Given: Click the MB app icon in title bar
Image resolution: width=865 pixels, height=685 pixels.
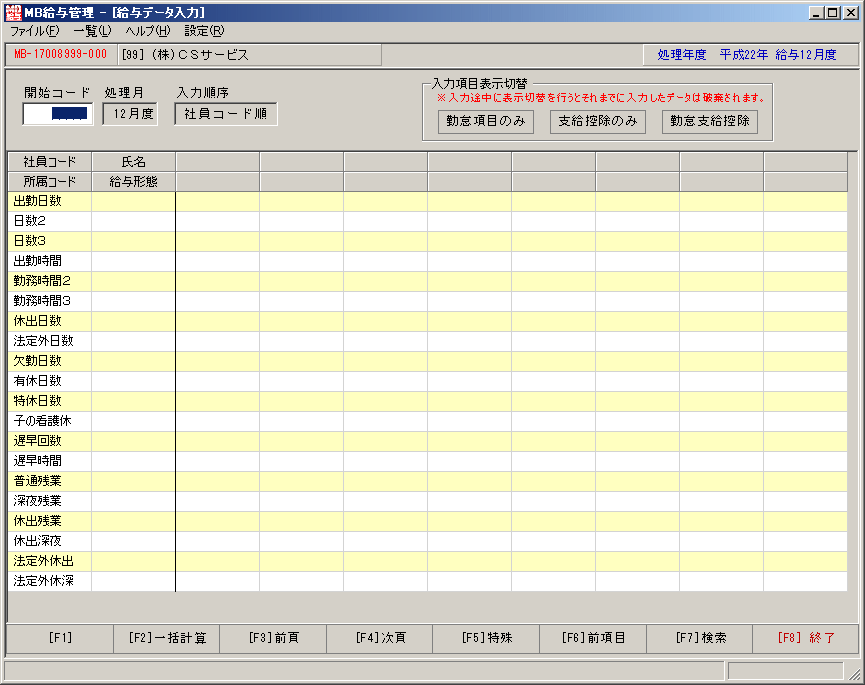Looking at the screenshot, I should pos(13,12).
